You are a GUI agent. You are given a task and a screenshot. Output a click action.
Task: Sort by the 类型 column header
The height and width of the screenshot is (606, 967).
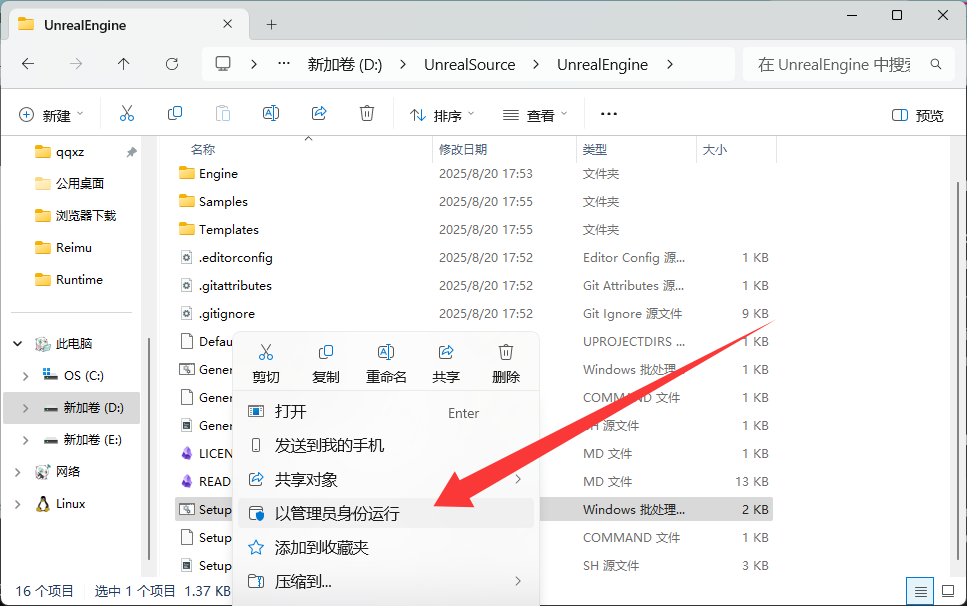[x=595, y=149]
